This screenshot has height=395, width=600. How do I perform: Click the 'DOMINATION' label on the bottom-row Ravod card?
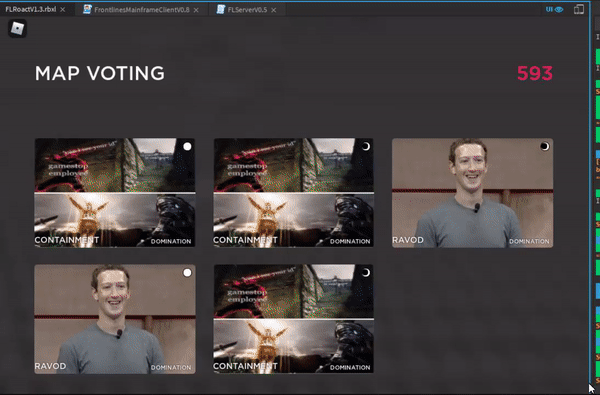coord(171,367)
